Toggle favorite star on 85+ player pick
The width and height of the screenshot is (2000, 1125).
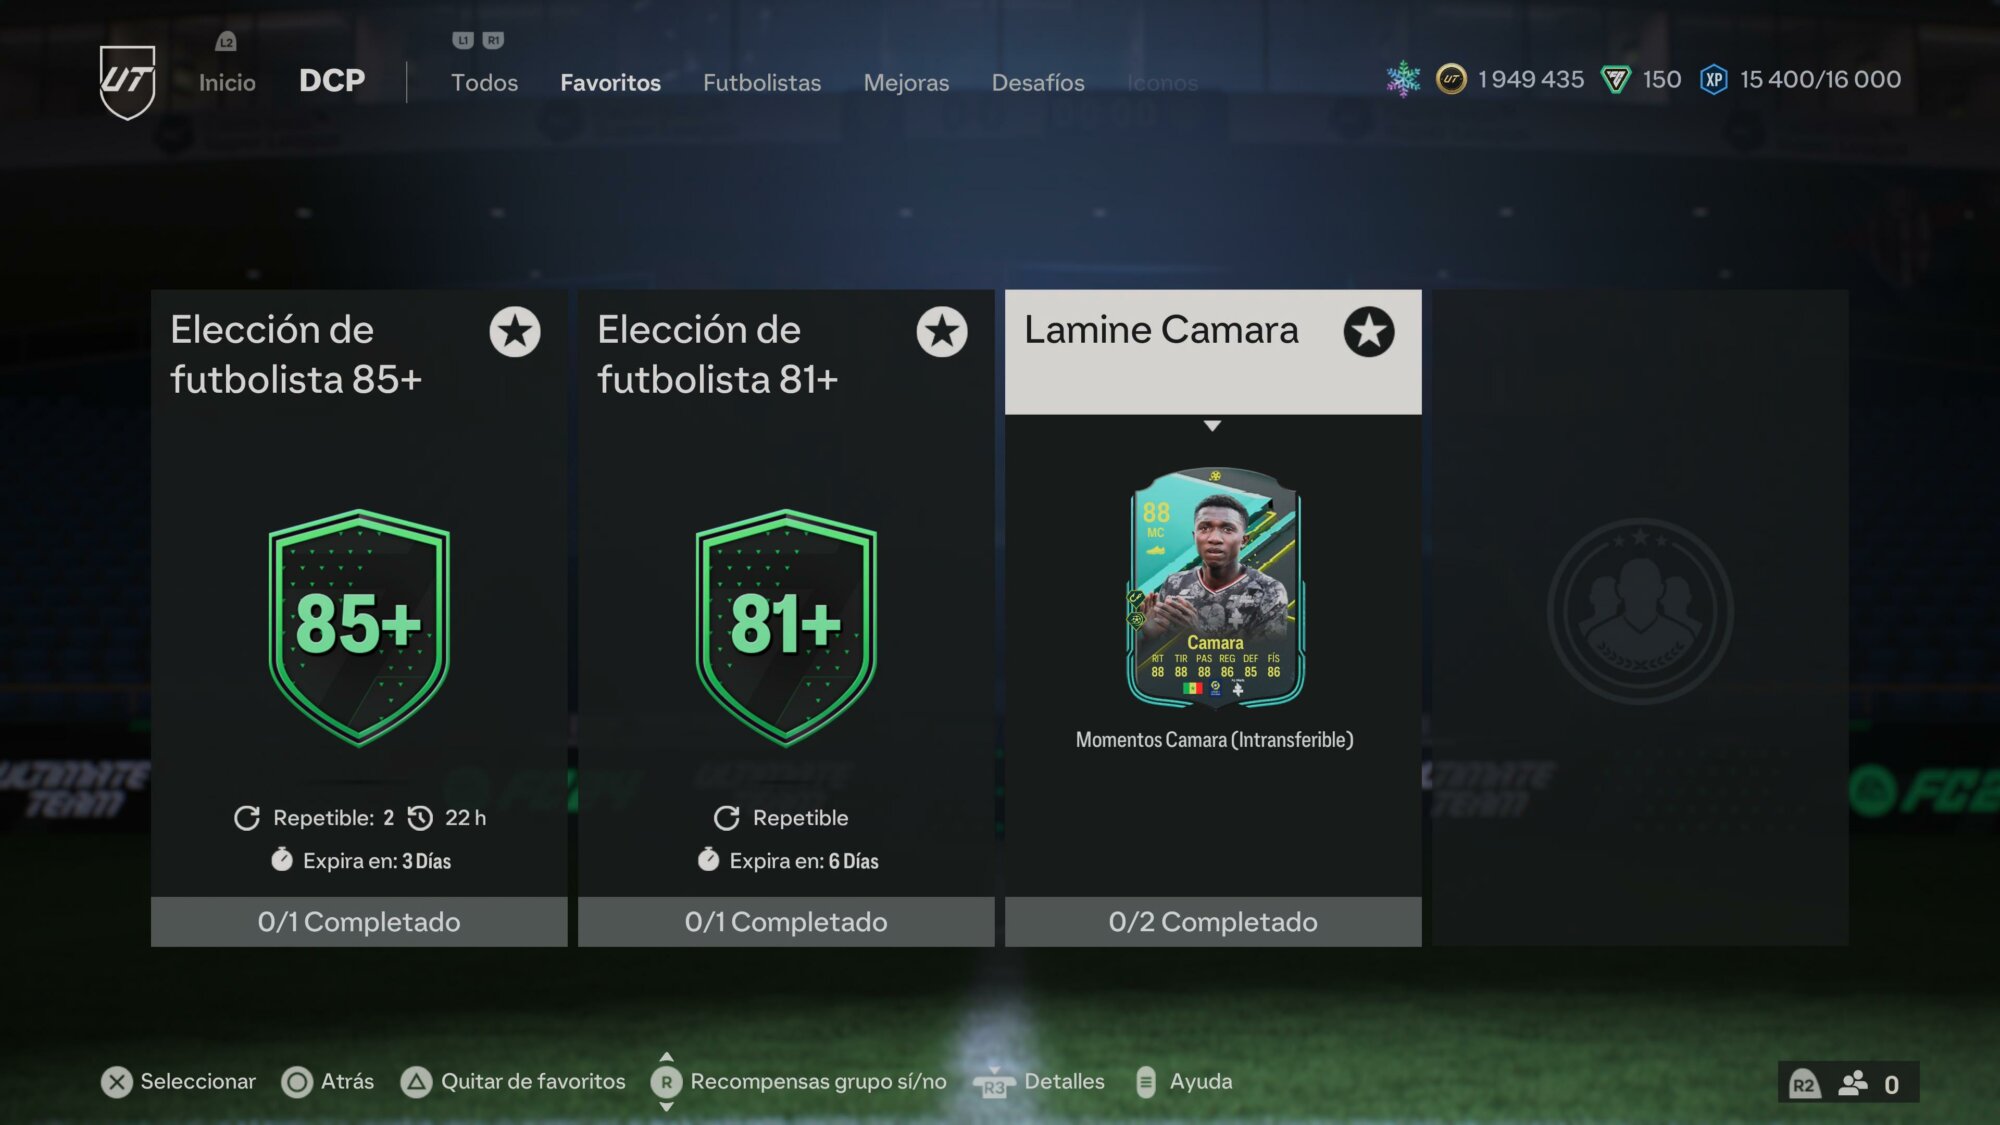coord(515,332)
